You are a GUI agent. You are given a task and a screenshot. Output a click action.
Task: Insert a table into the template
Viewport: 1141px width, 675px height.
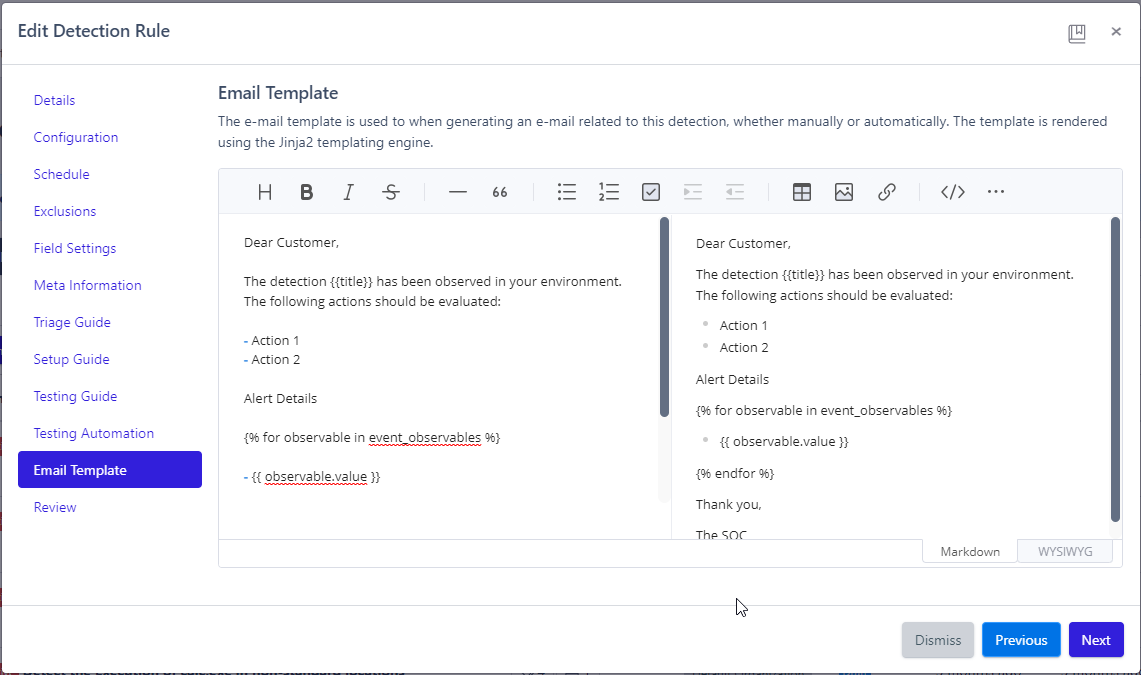[x=802, y=192]
